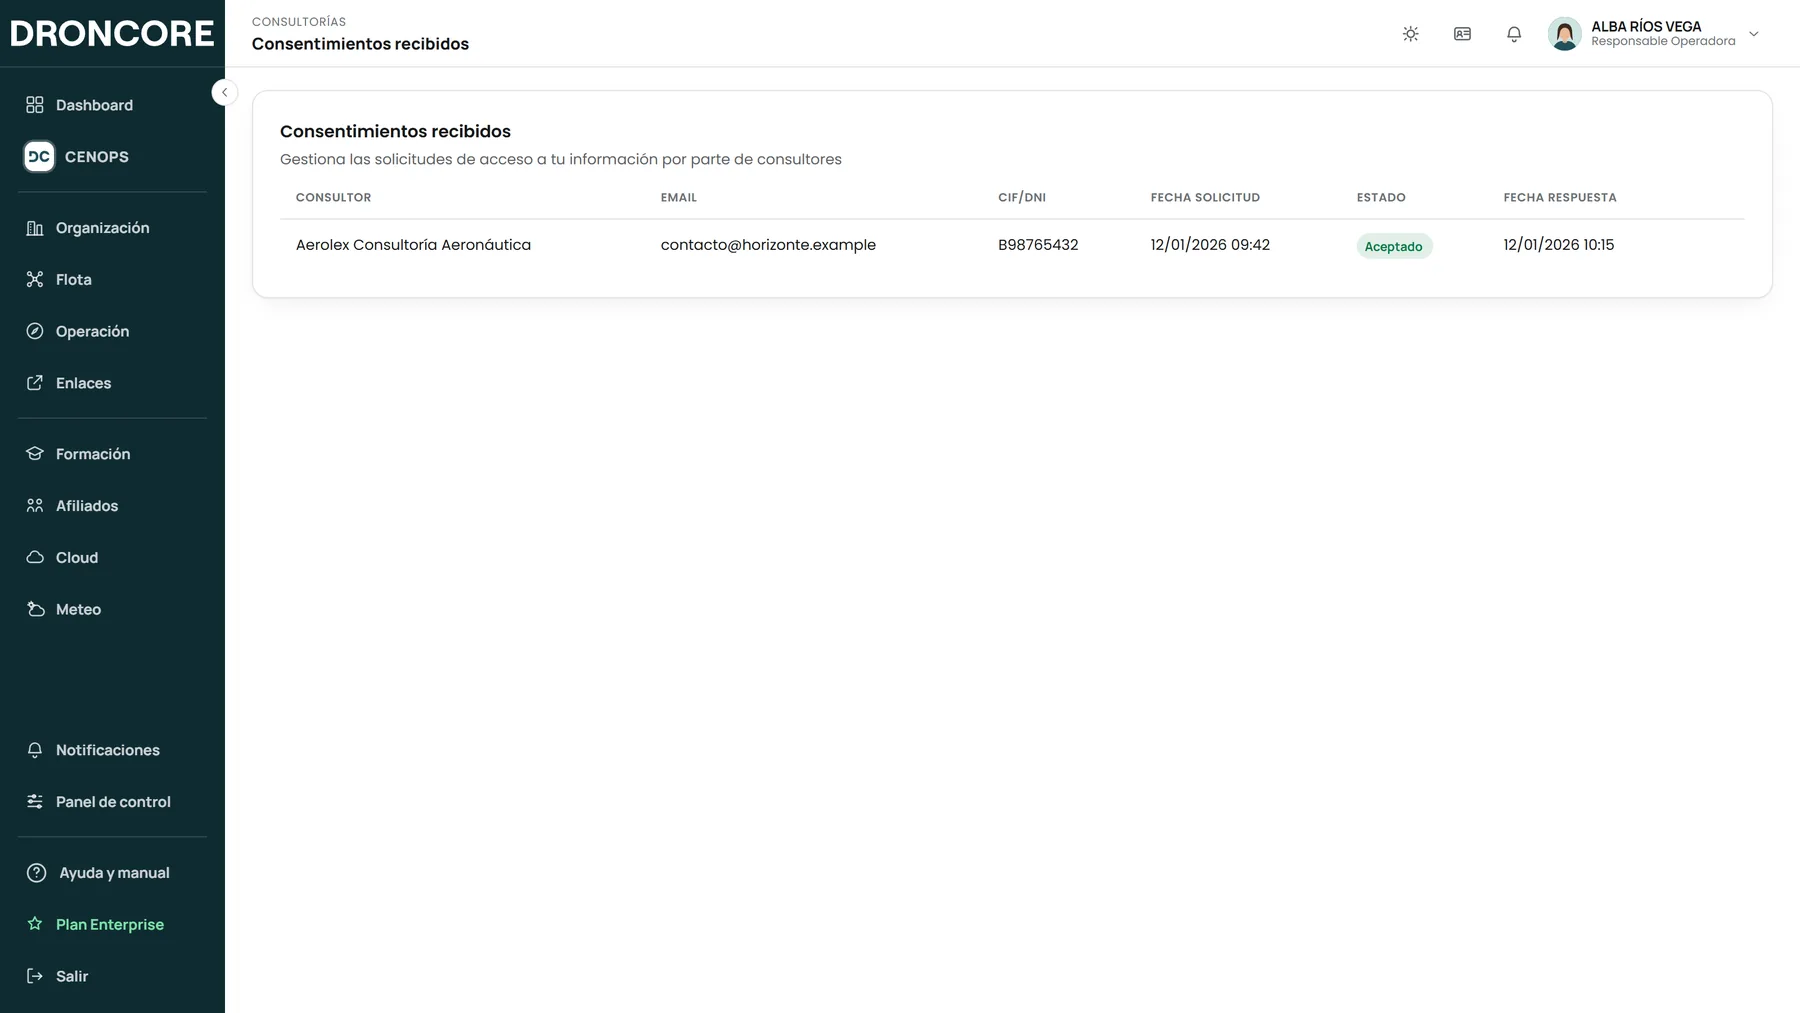This screenshot has width=1800, height=1013.
Task: Open the Dashboard grid icon
Action: 35,105
